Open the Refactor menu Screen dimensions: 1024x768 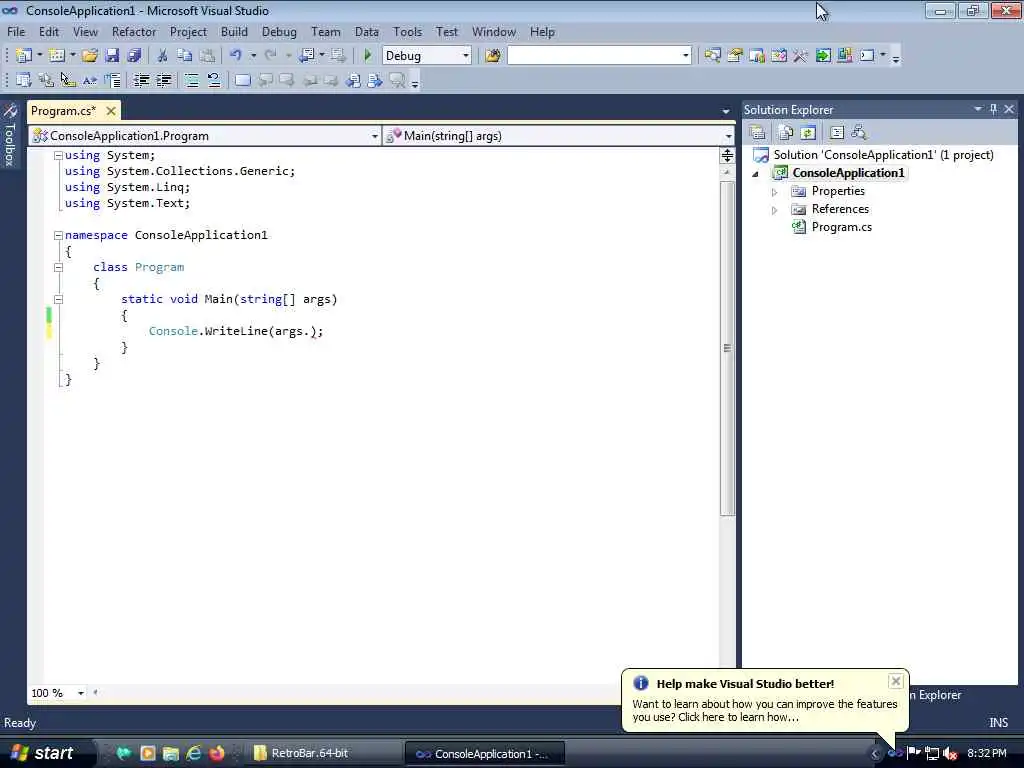coord(134,31)
